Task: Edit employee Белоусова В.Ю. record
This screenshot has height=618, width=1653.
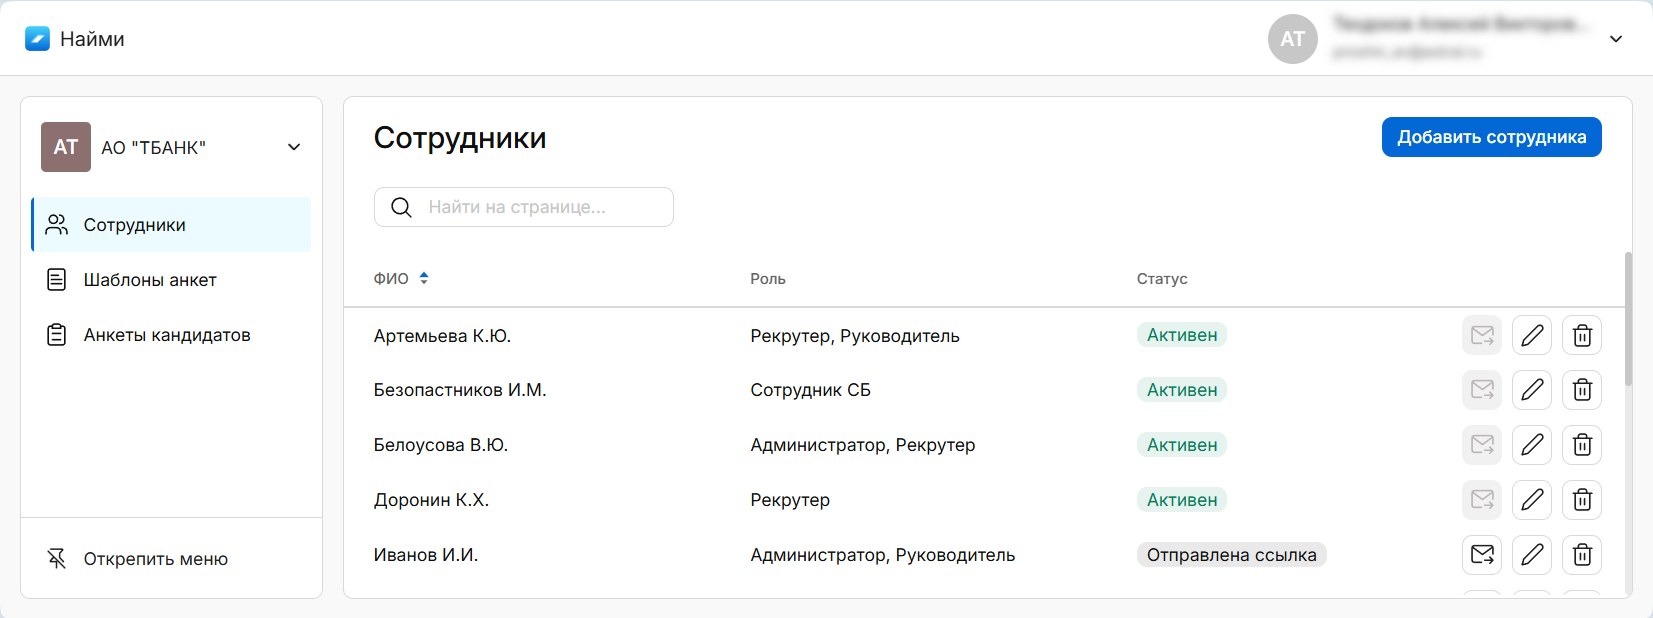Action: (x=1531, y=445)
